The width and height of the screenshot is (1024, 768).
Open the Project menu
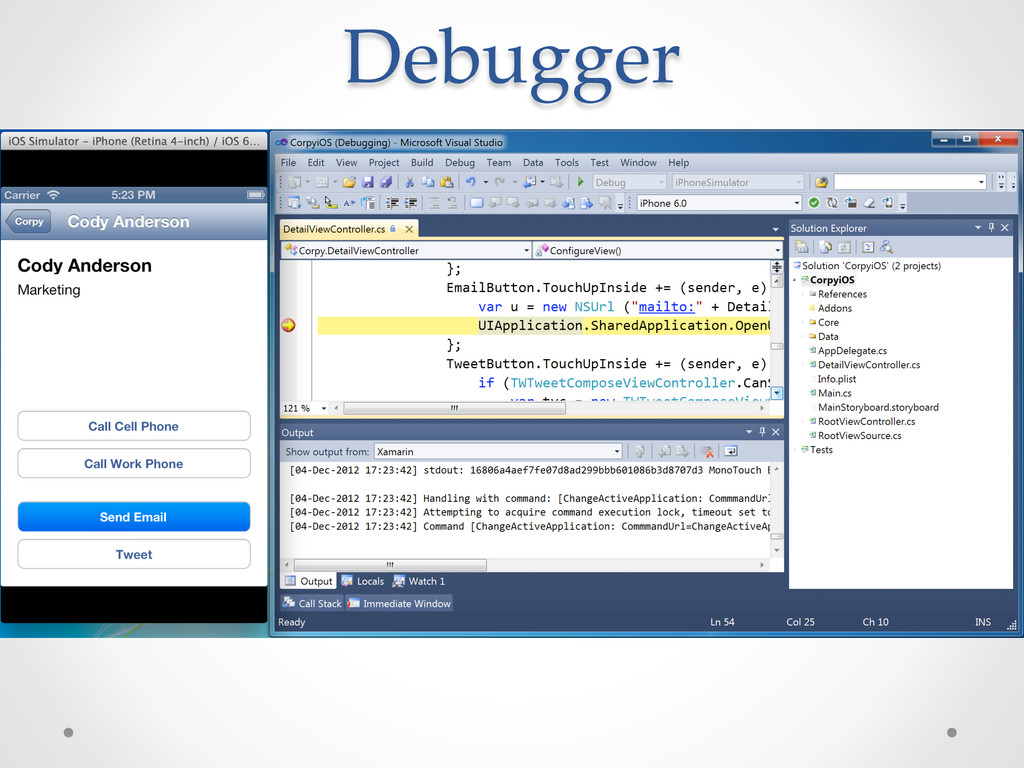pos(383,163)
